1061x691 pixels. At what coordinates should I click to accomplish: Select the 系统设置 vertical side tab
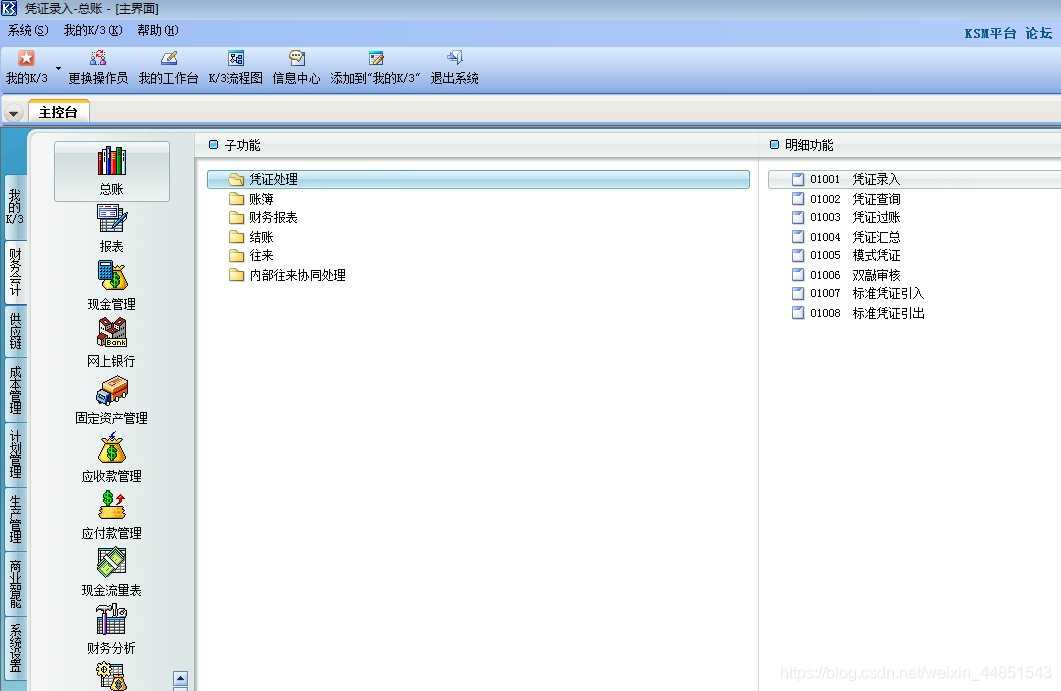[15, 648]
